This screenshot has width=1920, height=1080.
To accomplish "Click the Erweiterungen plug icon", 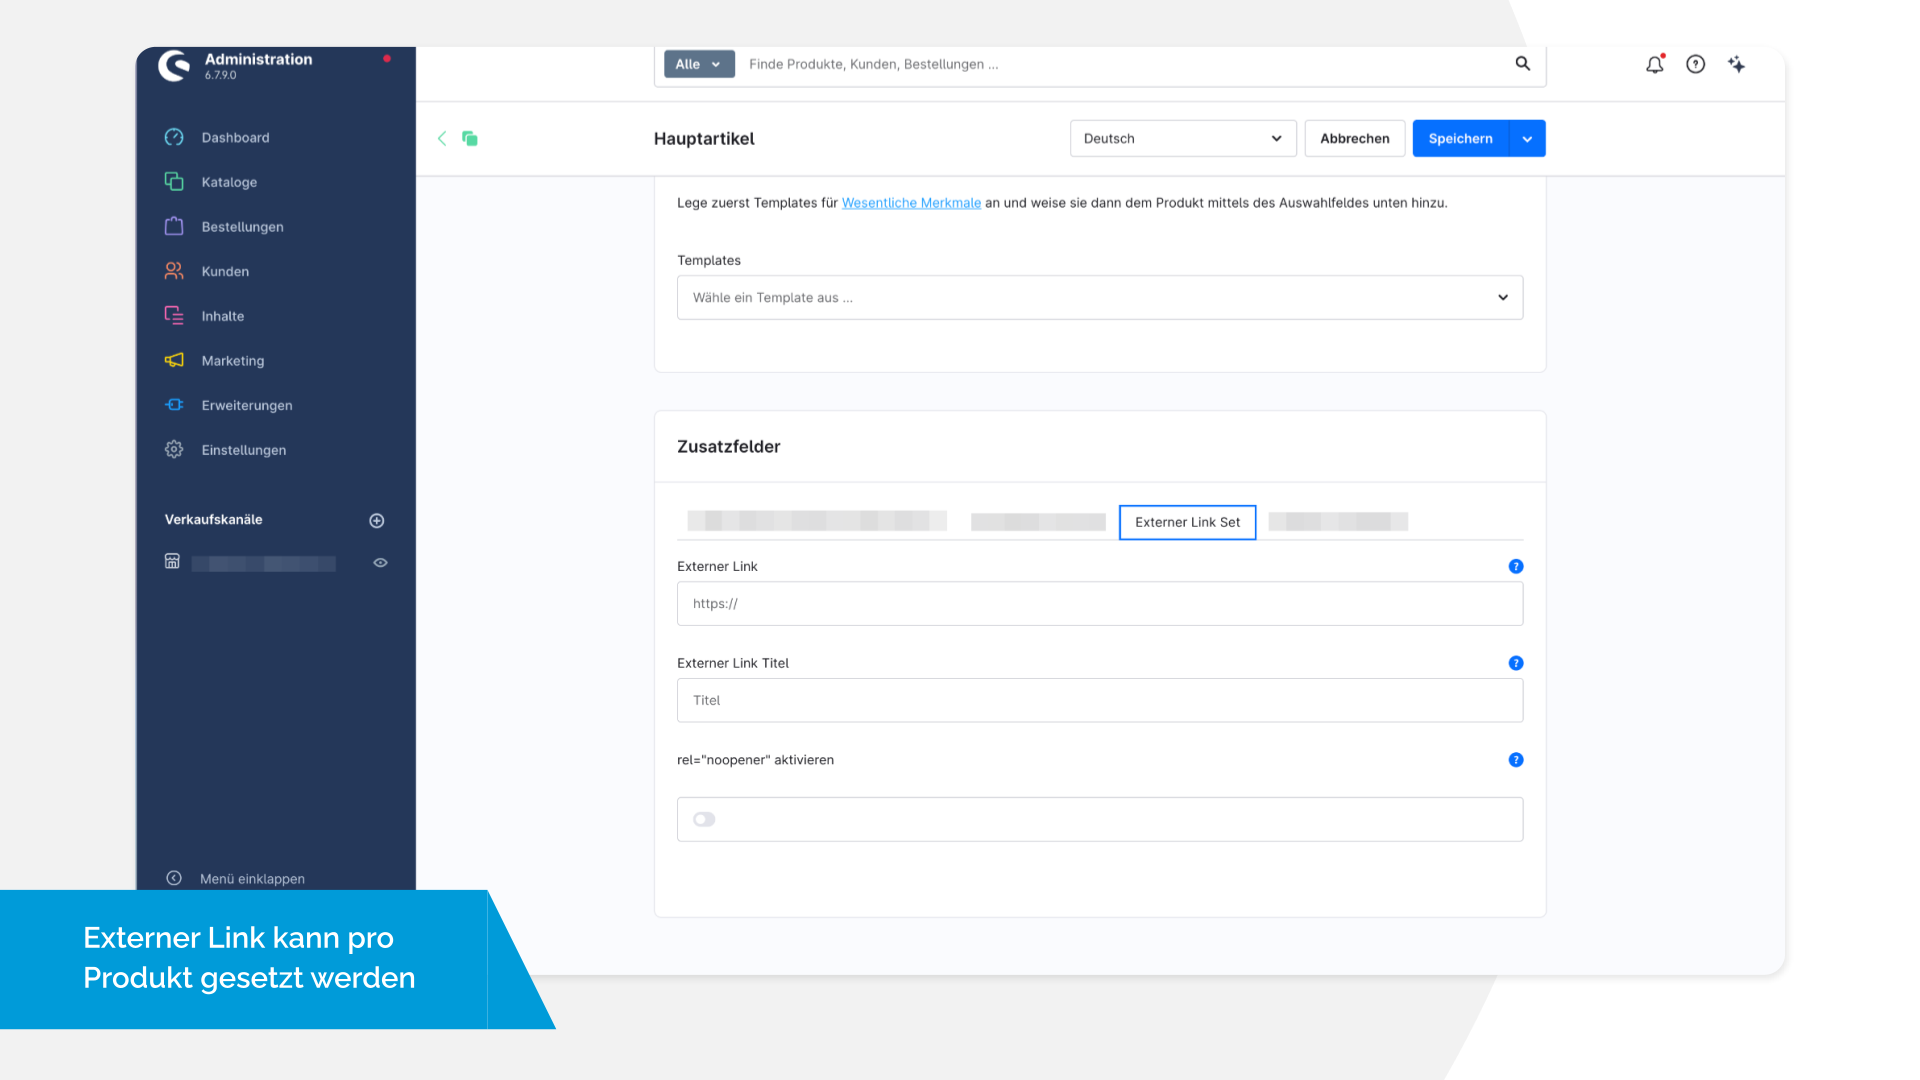I will tap(174, 404).
